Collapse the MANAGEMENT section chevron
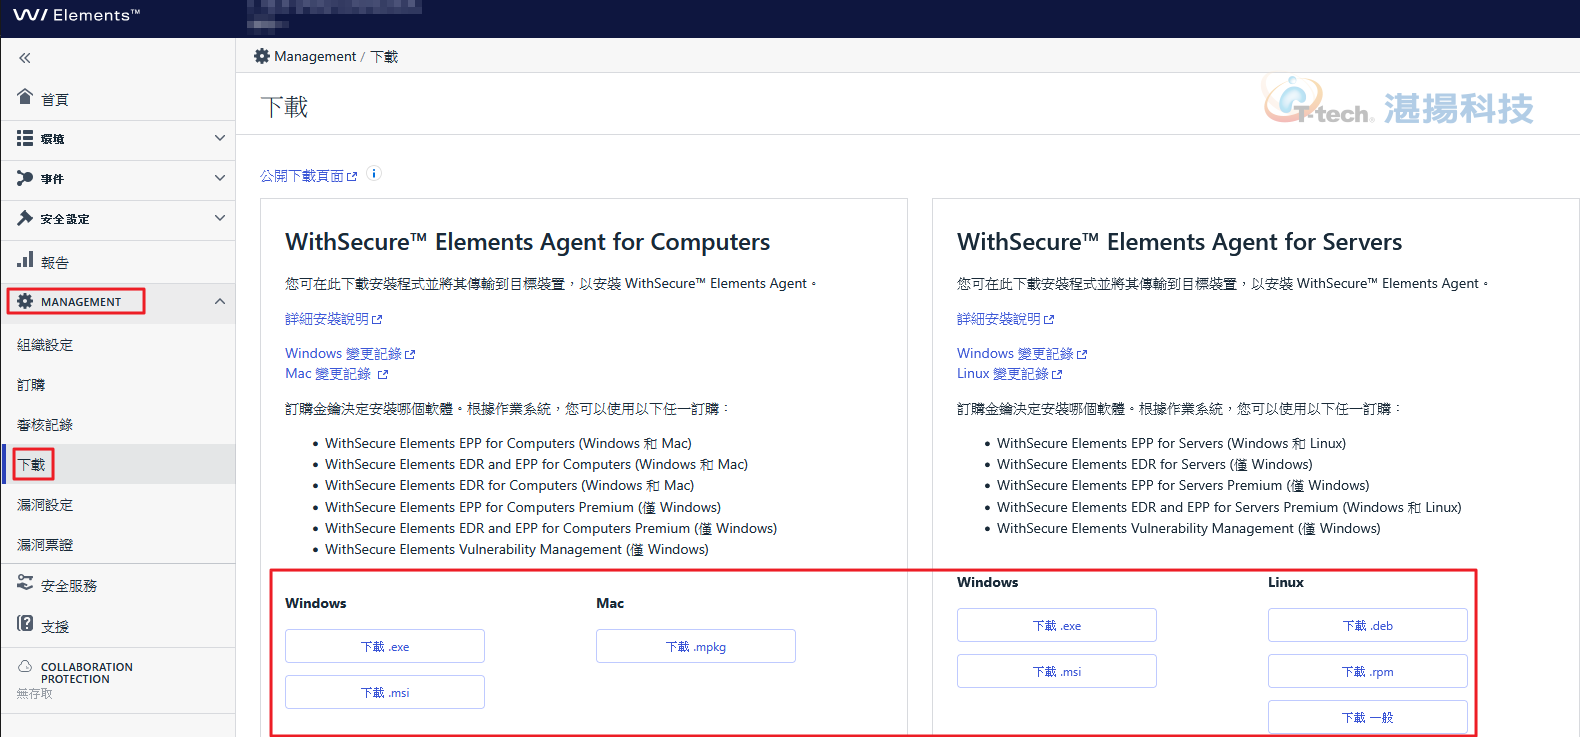The image size is (1580, 737). pyautogui.click(x=220, y=301)
